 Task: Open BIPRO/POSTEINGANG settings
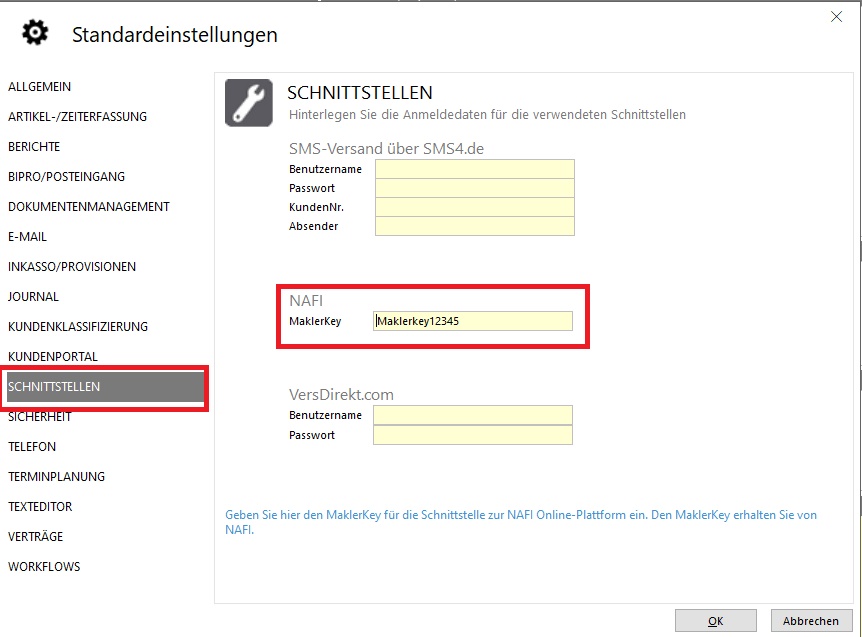pyautogui.click(x=66, y=177)
